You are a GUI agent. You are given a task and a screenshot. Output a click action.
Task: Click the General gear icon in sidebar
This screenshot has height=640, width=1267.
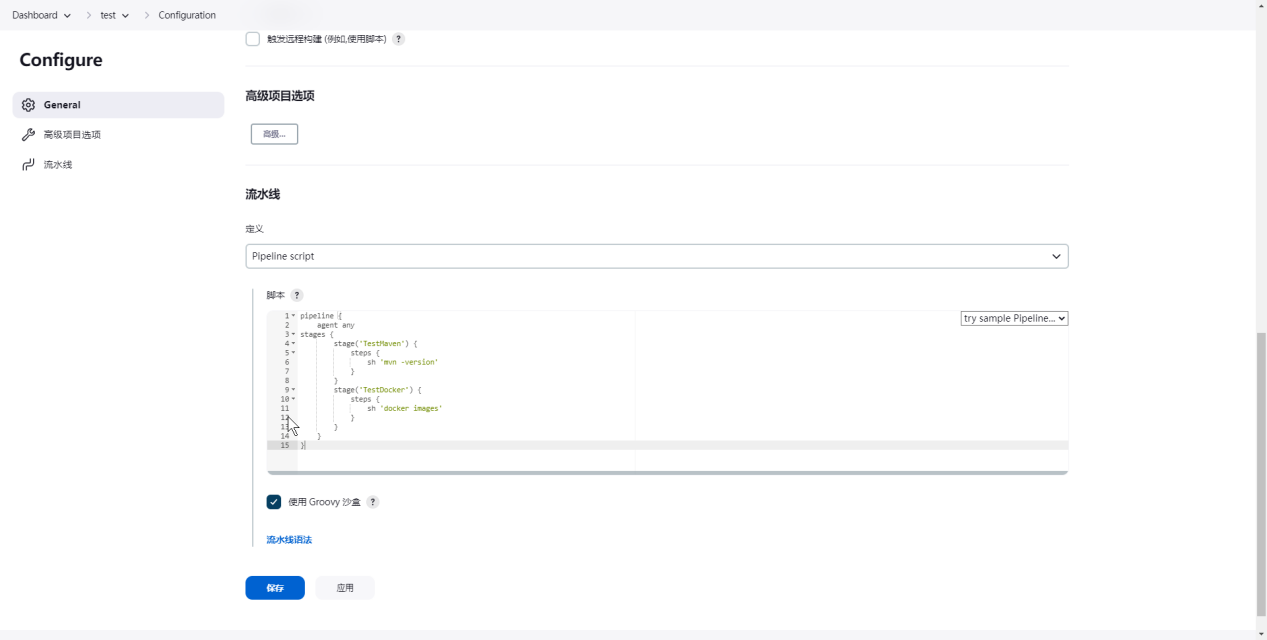[28, 105]
